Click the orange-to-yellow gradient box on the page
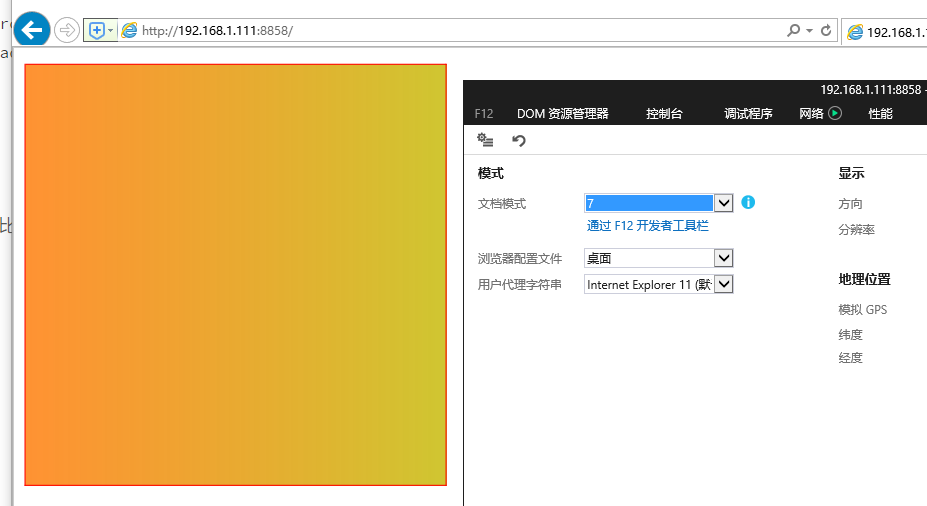Image resolution: width=927 pixels, height=506 pixels. [235, 275]
